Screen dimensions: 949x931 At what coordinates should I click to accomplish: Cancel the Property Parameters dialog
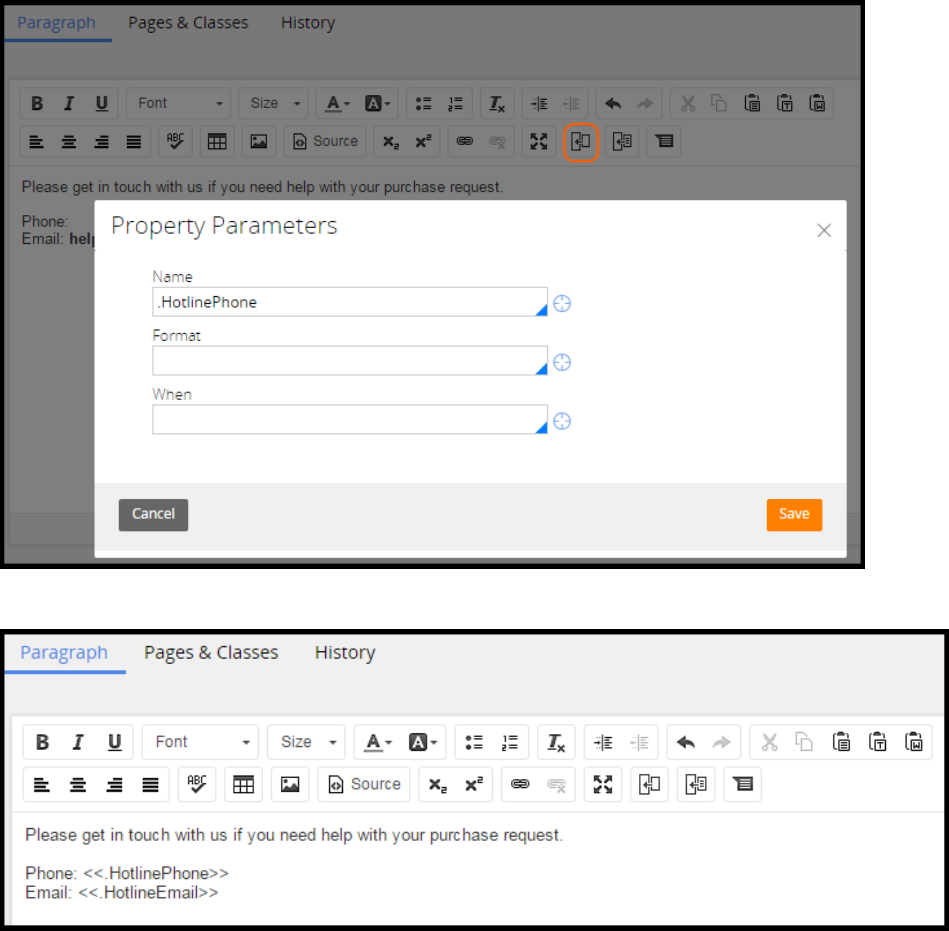click(153, 514)
